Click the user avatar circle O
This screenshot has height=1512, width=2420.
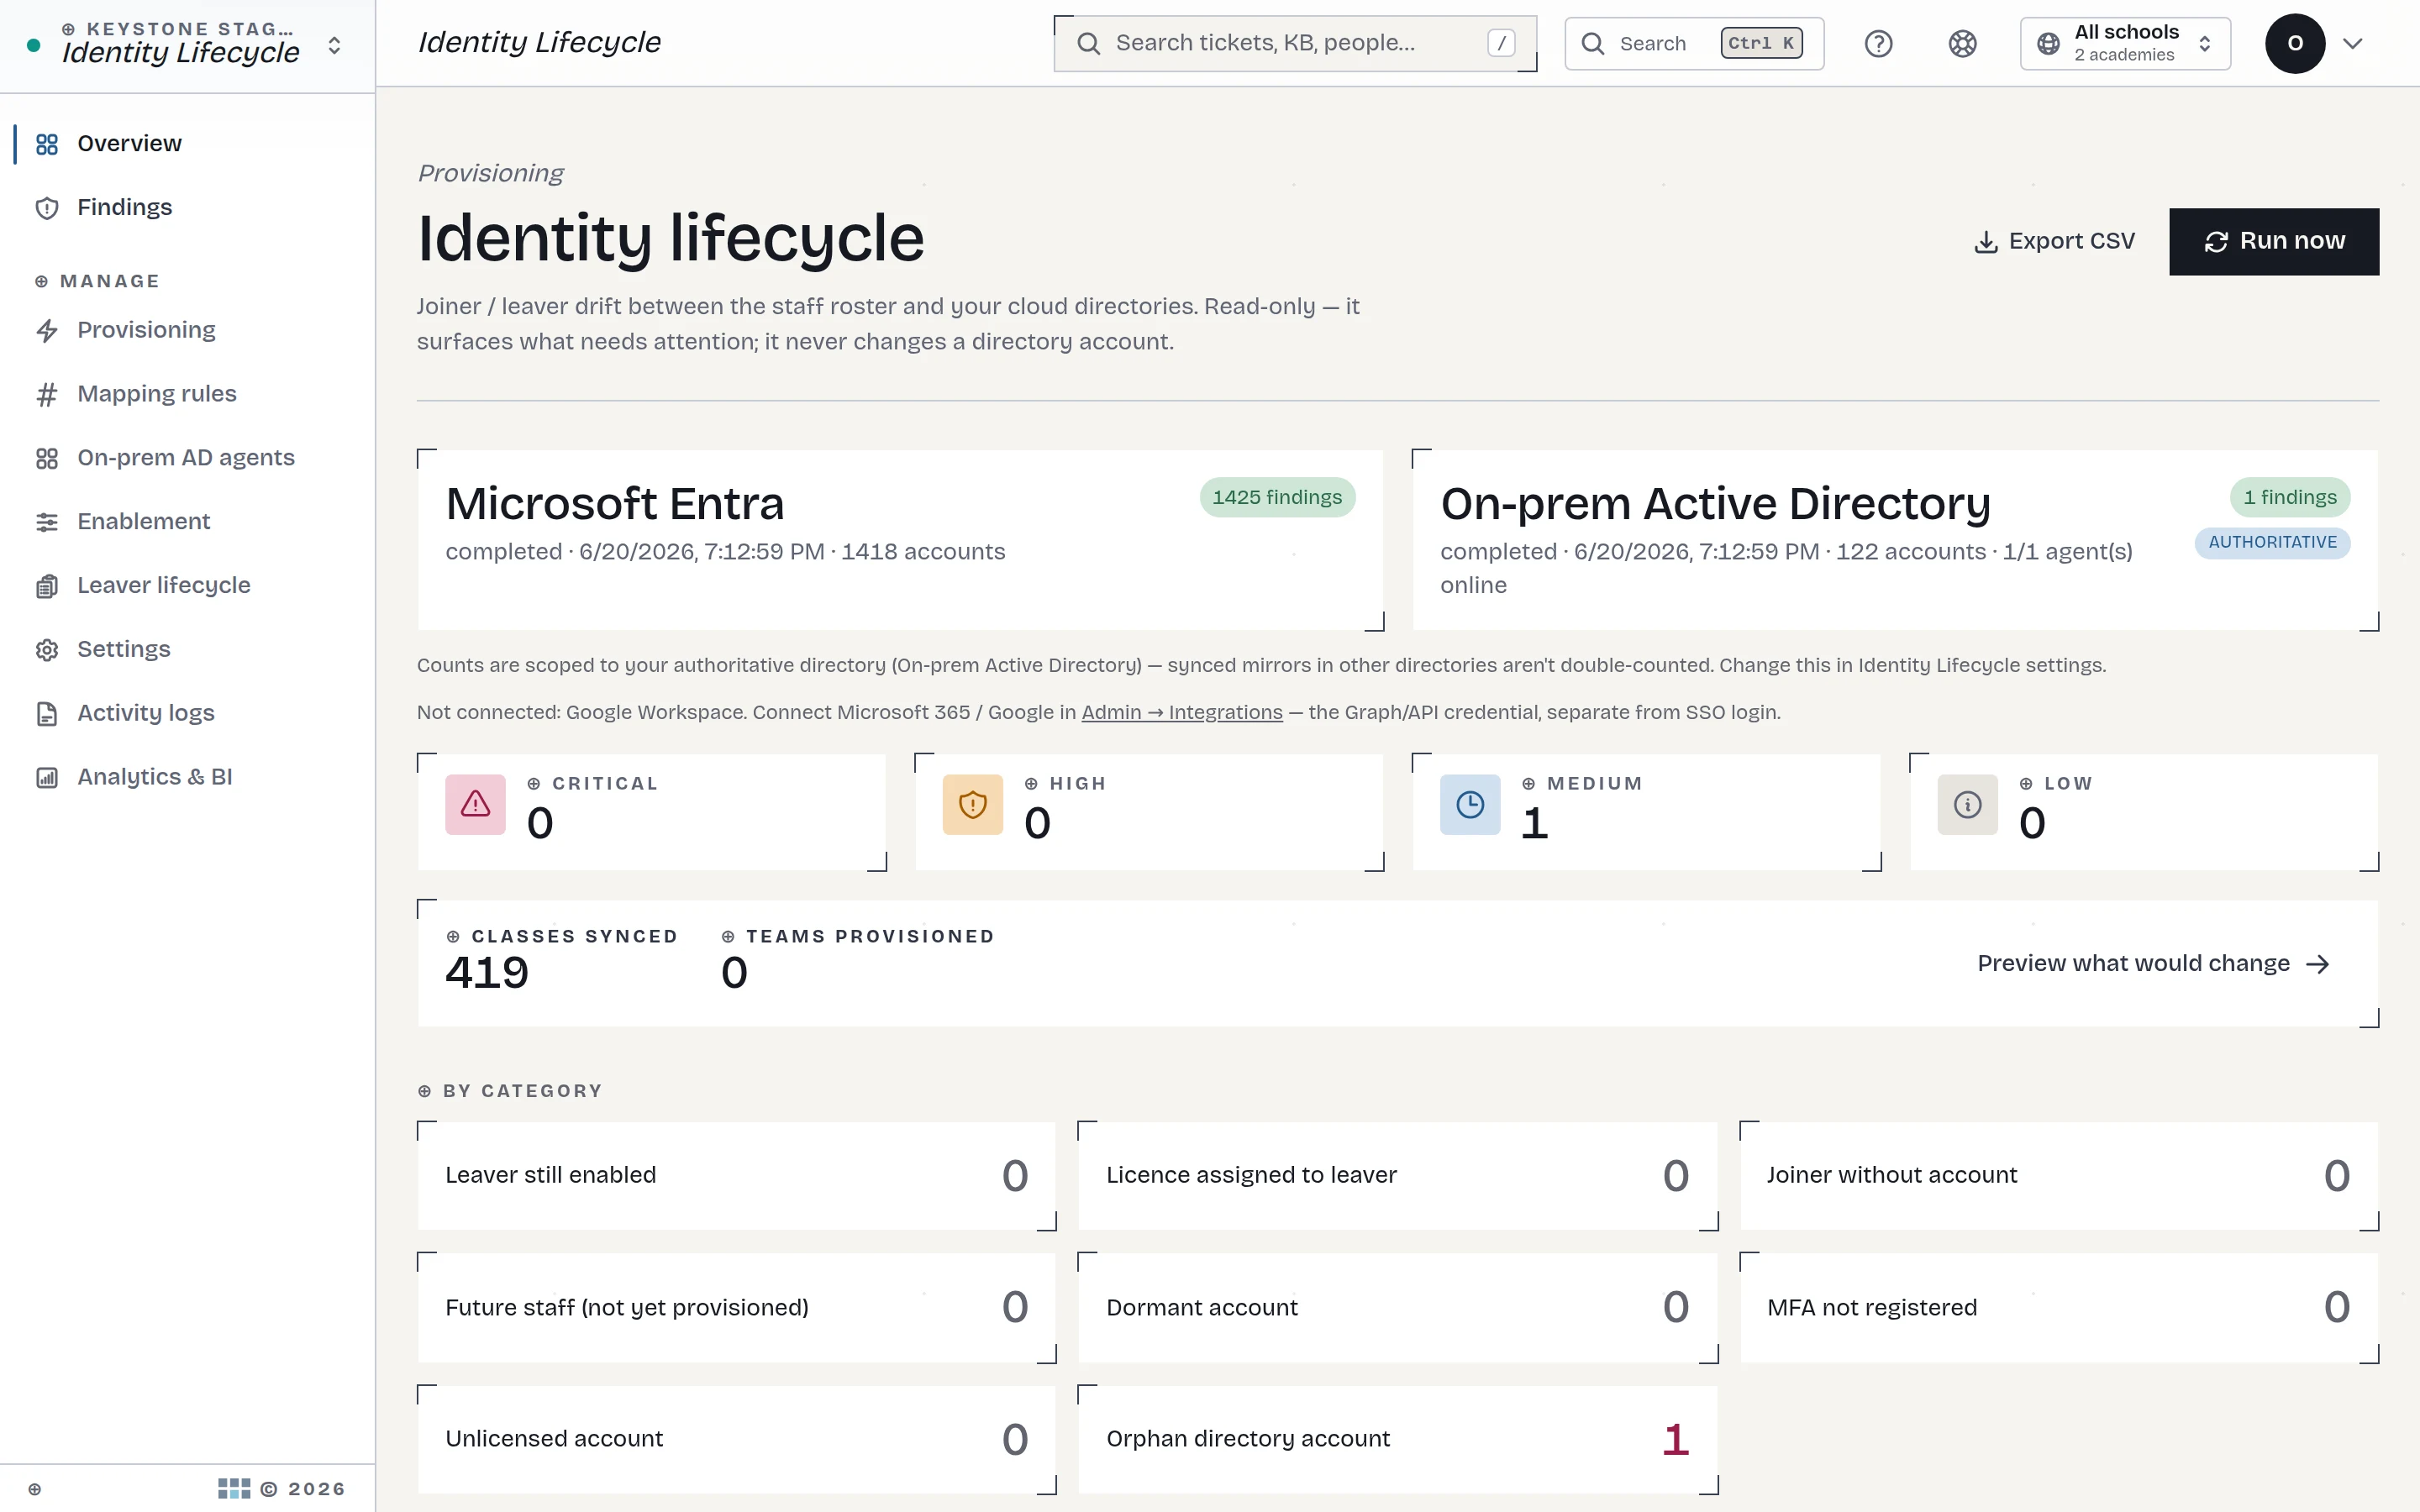(x=2295, y=43)
